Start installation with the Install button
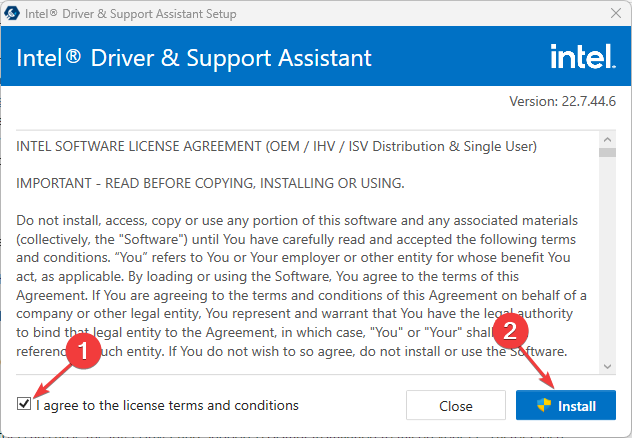Viewport: 632px width, 438px height. point(566,405)
